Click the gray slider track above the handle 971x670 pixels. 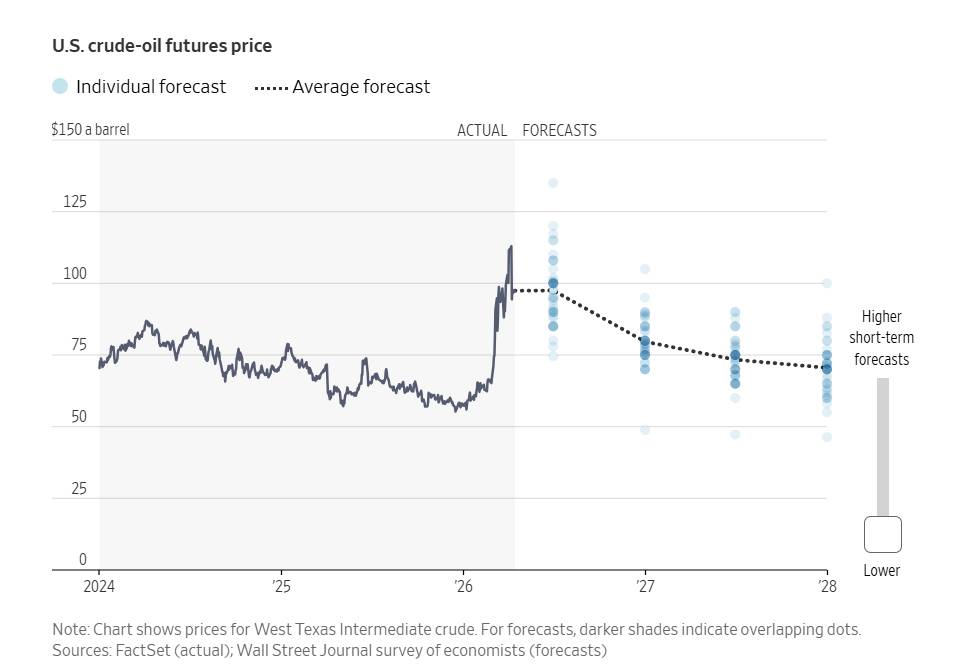point(882,445)
